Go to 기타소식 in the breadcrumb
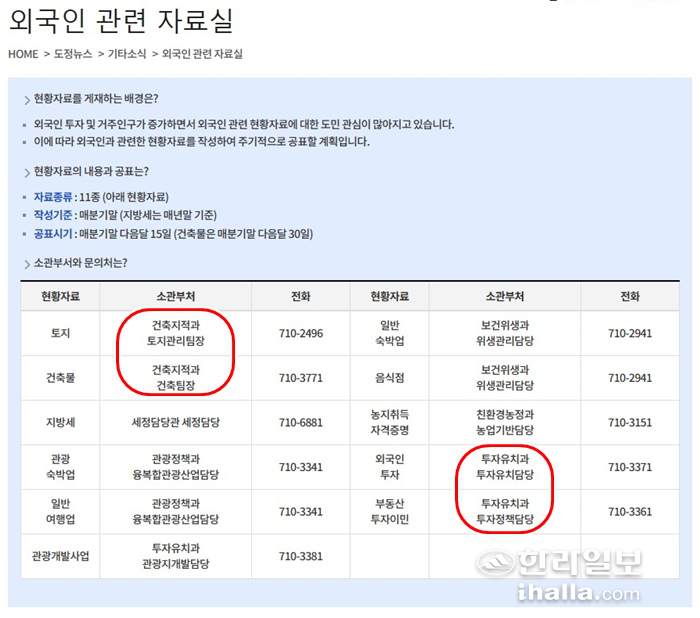This screenshot has width=700, height=618. point(127,54)
